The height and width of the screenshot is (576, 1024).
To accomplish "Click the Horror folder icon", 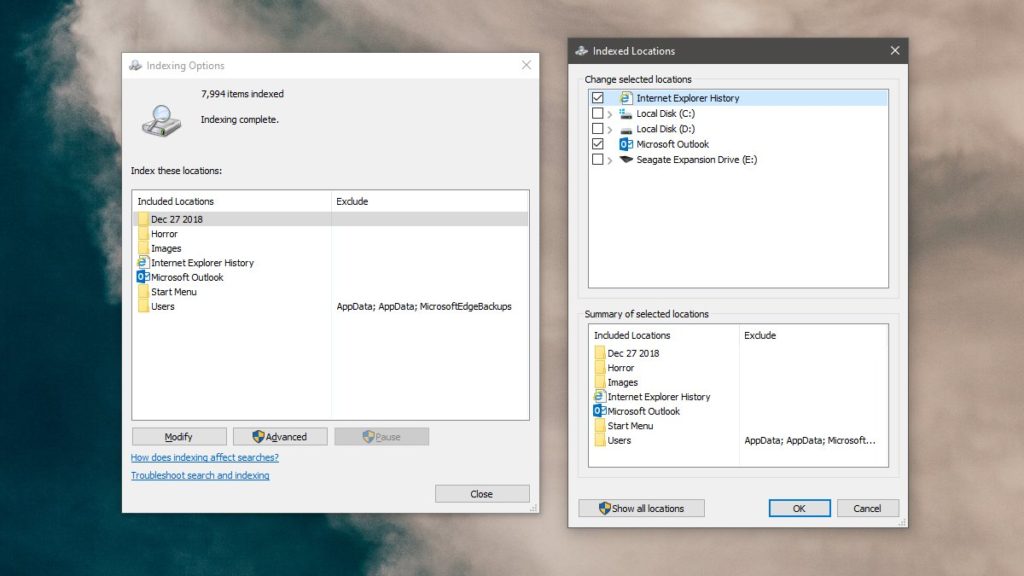I will [146, 233].
